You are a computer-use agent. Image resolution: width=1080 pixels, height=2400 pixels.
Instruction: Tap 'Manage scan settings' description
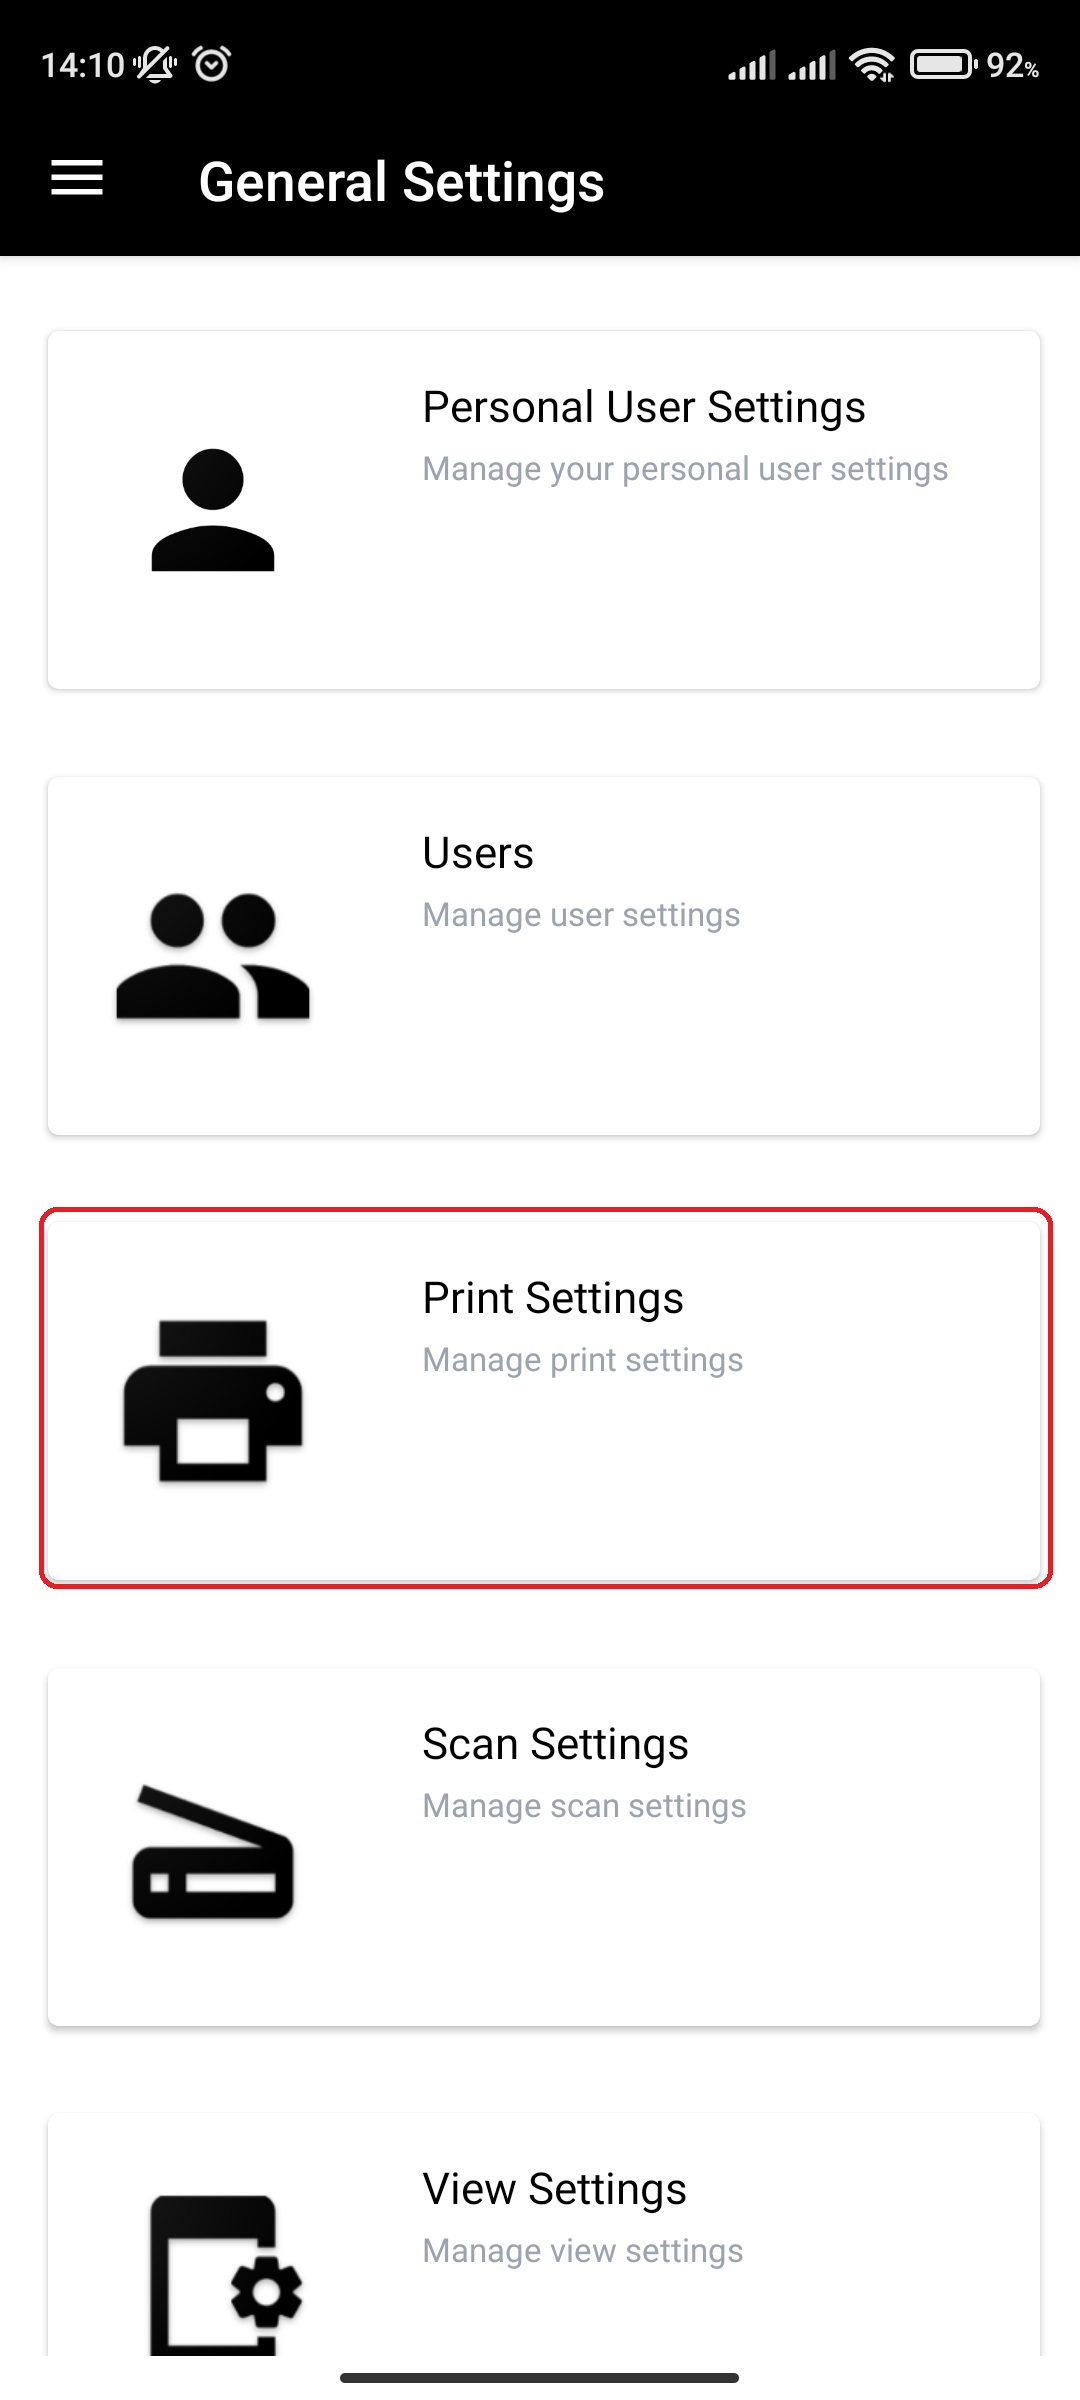coord(584,1806)
